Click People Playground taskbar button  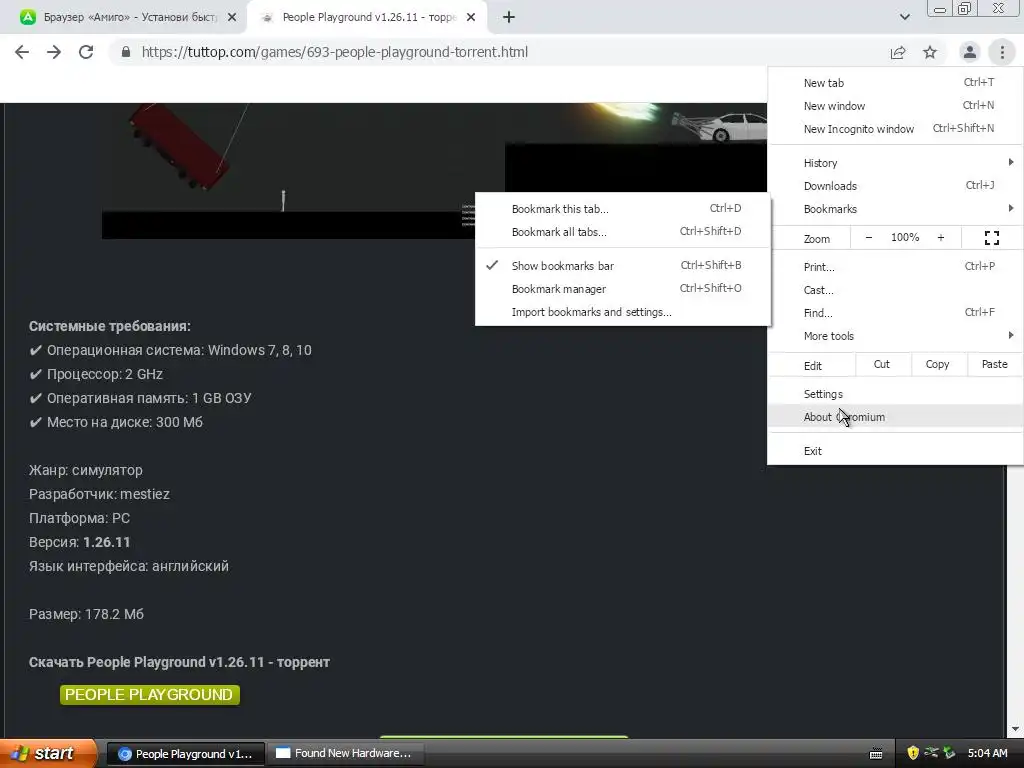pos(185,754)
